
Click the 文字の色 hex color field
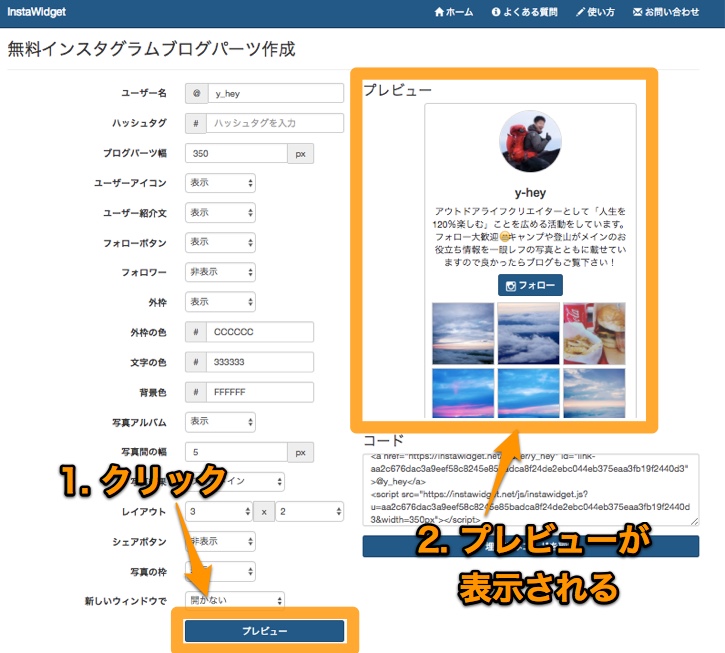pyautogui.click(x=260, y=362)
